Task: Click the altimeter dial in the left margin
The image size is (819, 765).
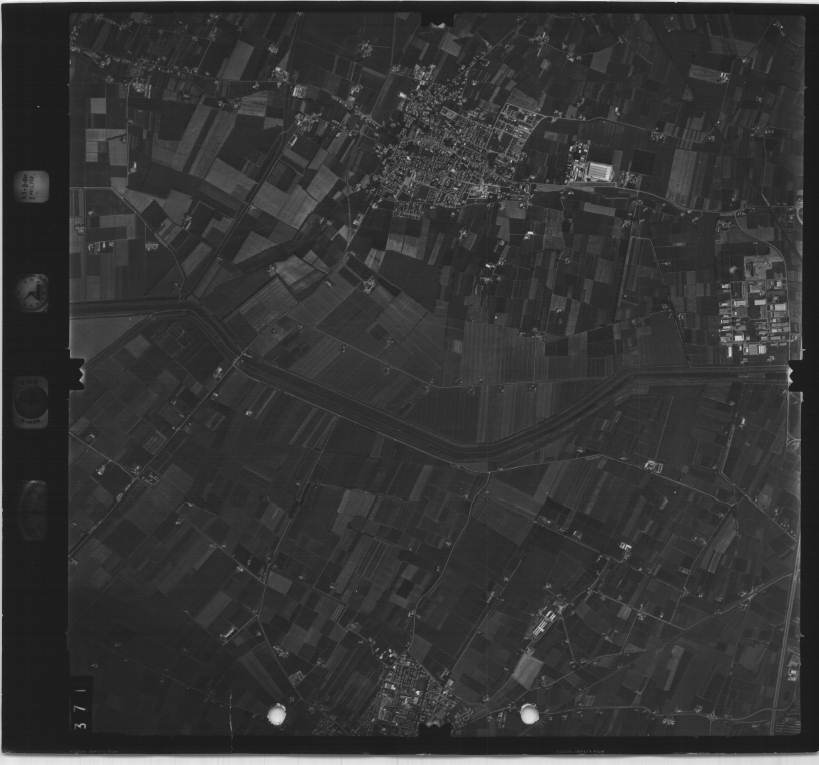Action: tap(30, 400)
